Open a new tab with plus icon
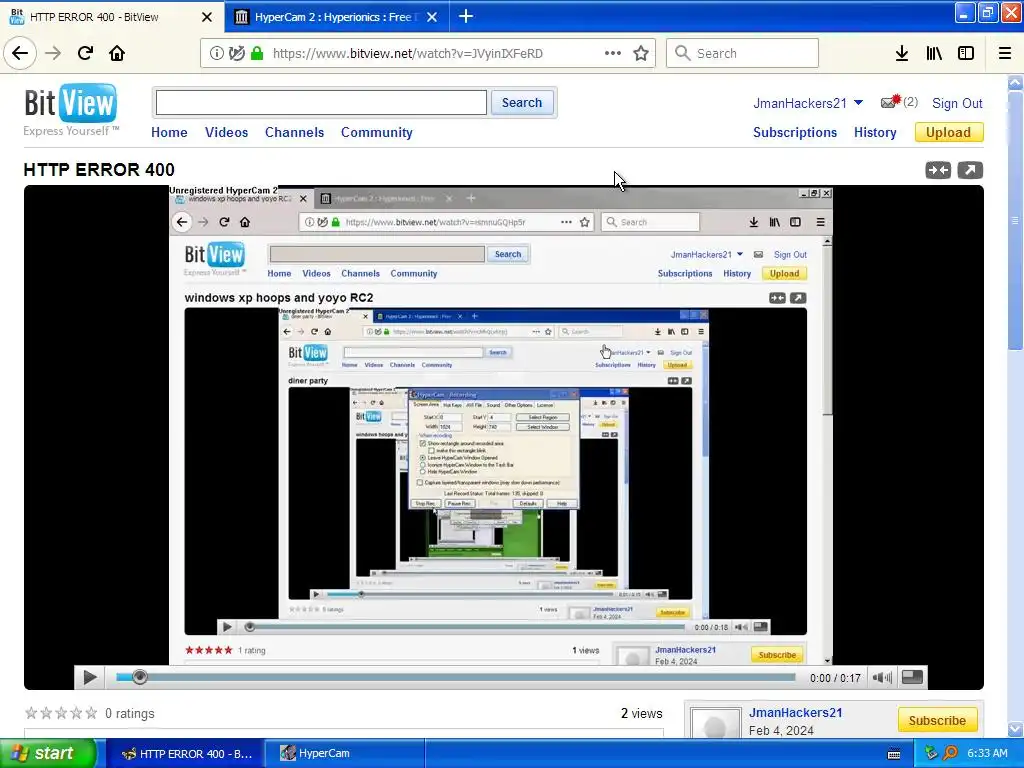Image resolution: width=1024 pixels, height=768 pixels. [x=466, y=16]
